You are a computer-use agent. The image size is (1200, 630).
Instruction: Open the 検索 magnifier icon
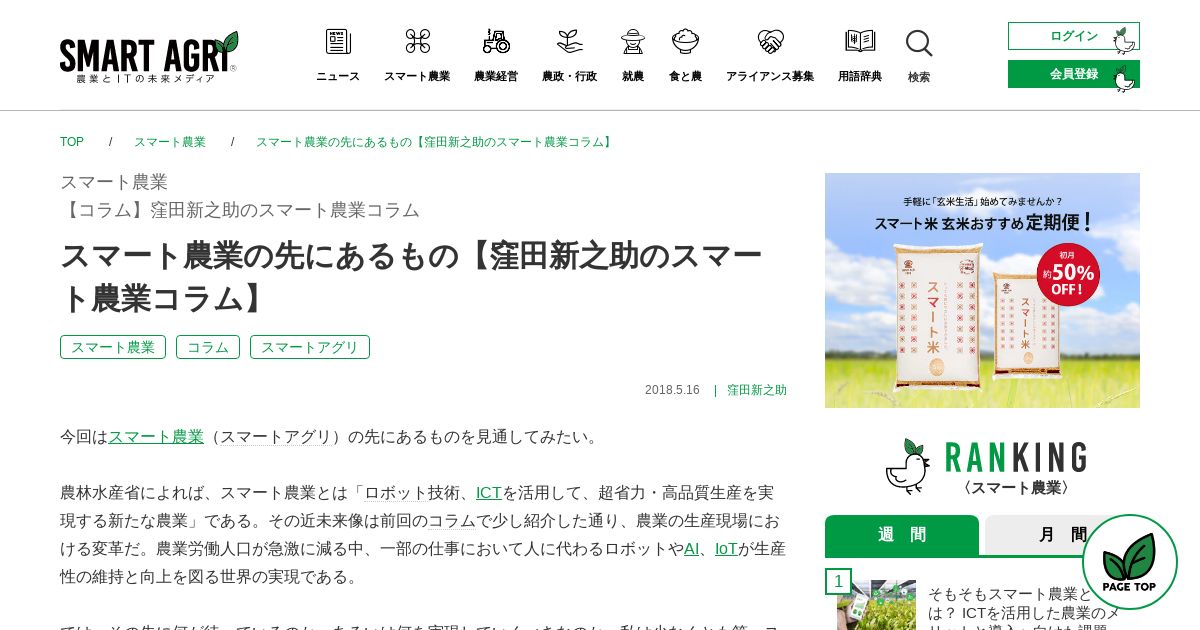(x=919, y=44)
